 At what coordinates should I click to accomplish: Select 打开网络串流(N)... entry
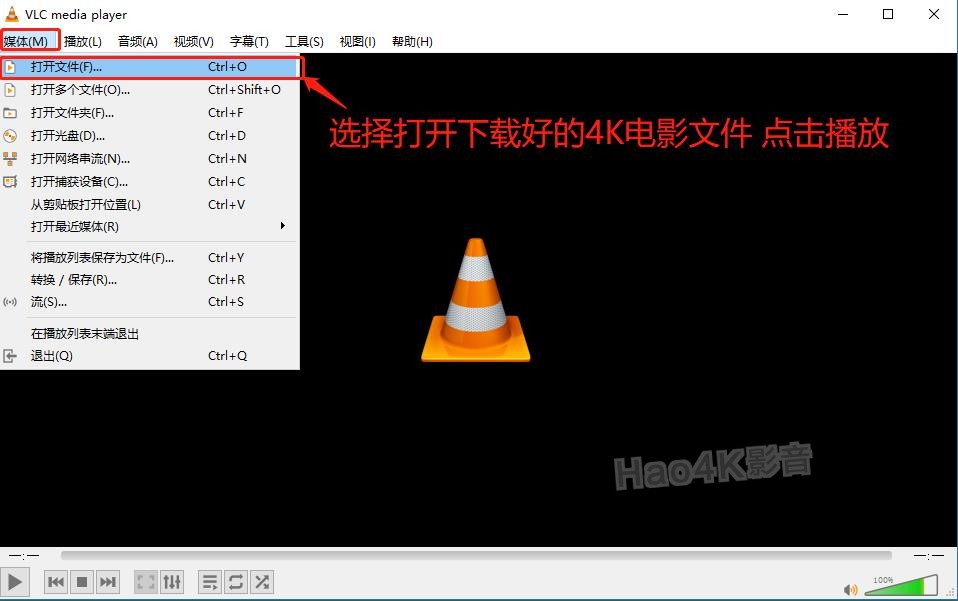point(150,159)
